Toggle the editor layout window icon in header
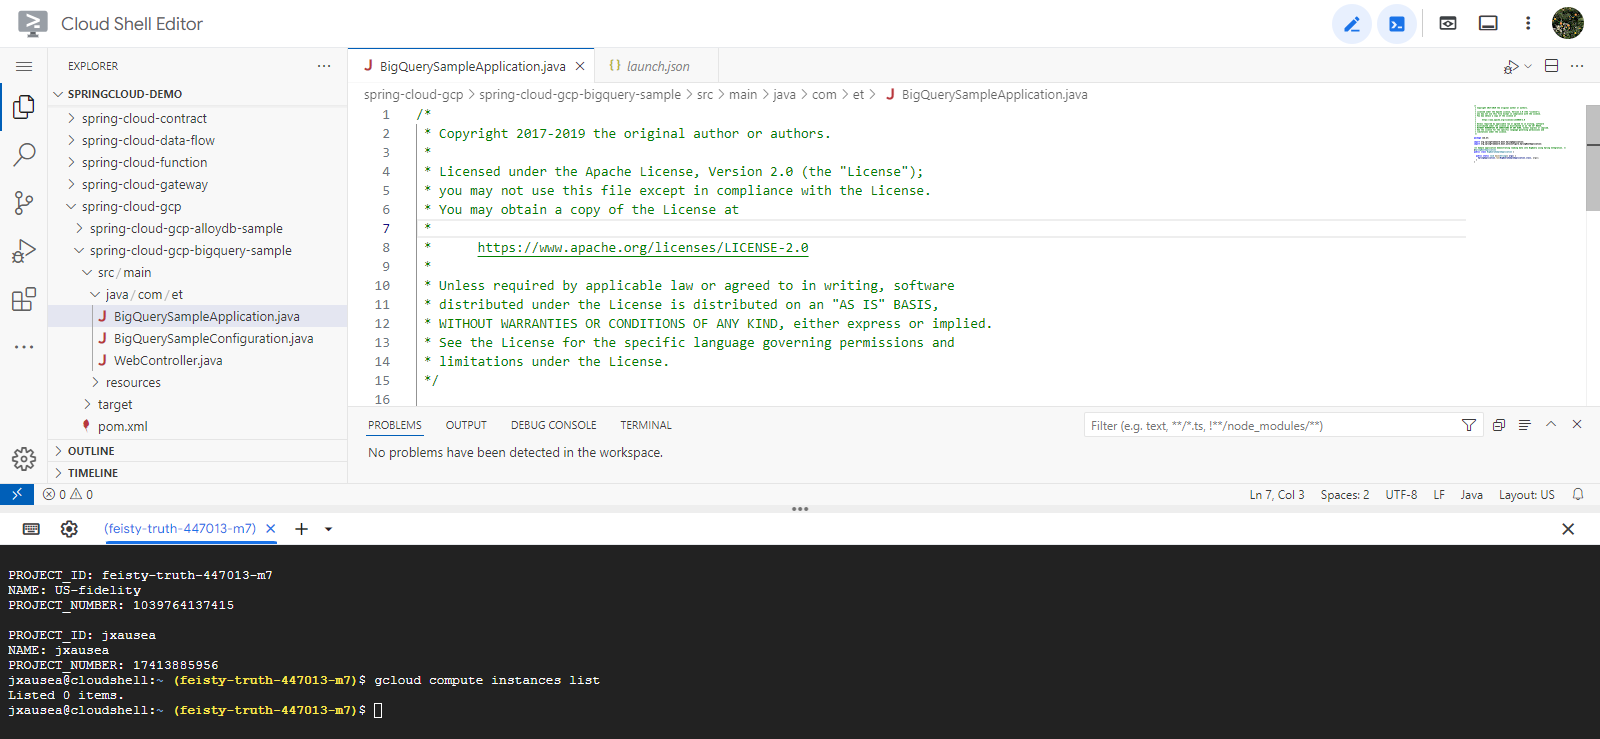The height and width of the screenshot is (739, 1600). coord(1488,24)
